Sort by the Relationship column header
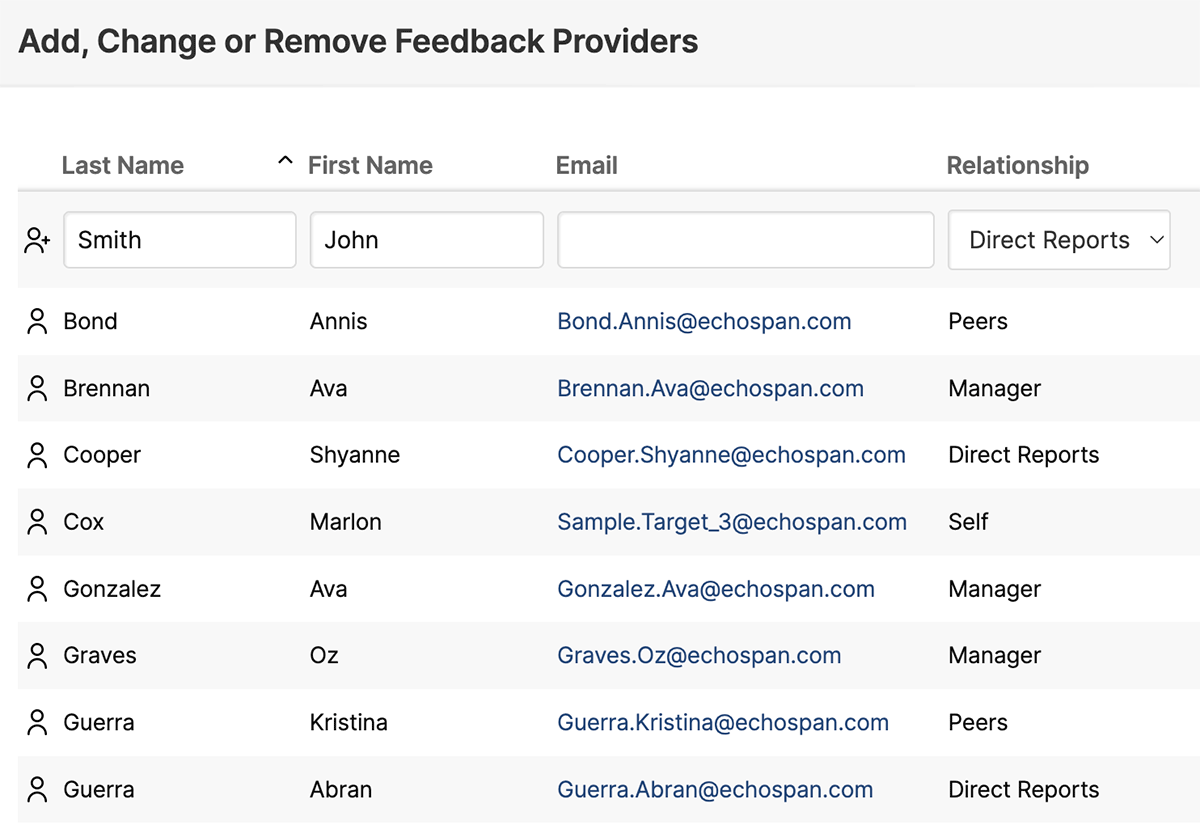The height and width of the screenshot is (826, 1200). pyautogui.click(x=1018, y=165)
